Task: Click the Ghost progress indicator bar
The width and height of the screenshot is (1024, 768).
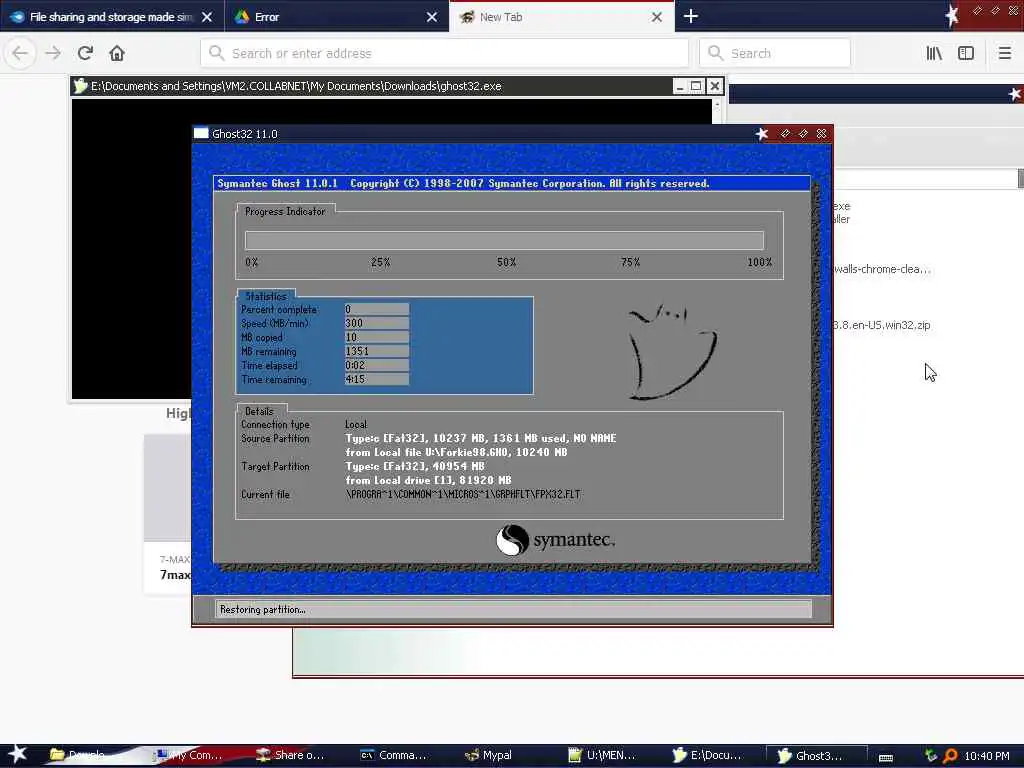Action: tap(504, 240)
